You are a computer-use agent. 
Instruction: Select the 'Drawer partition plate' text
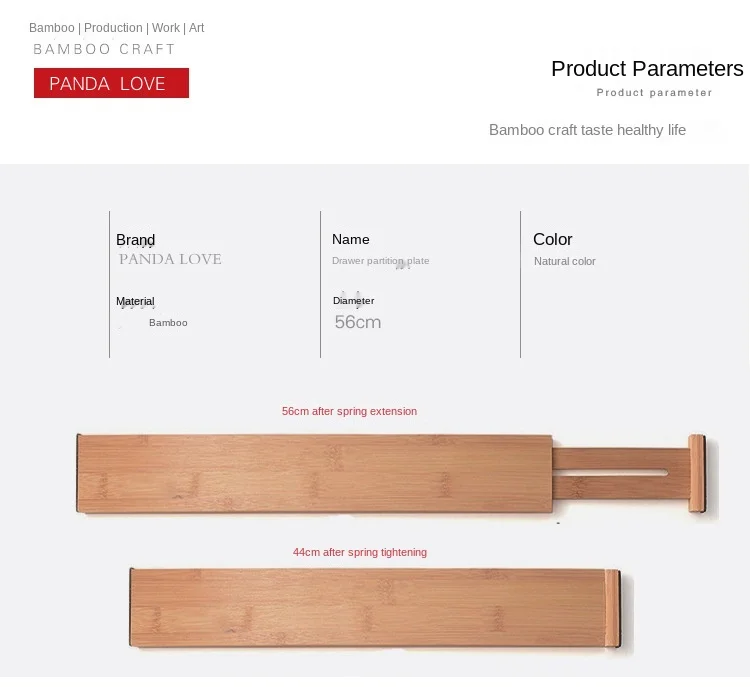(380, 261)
